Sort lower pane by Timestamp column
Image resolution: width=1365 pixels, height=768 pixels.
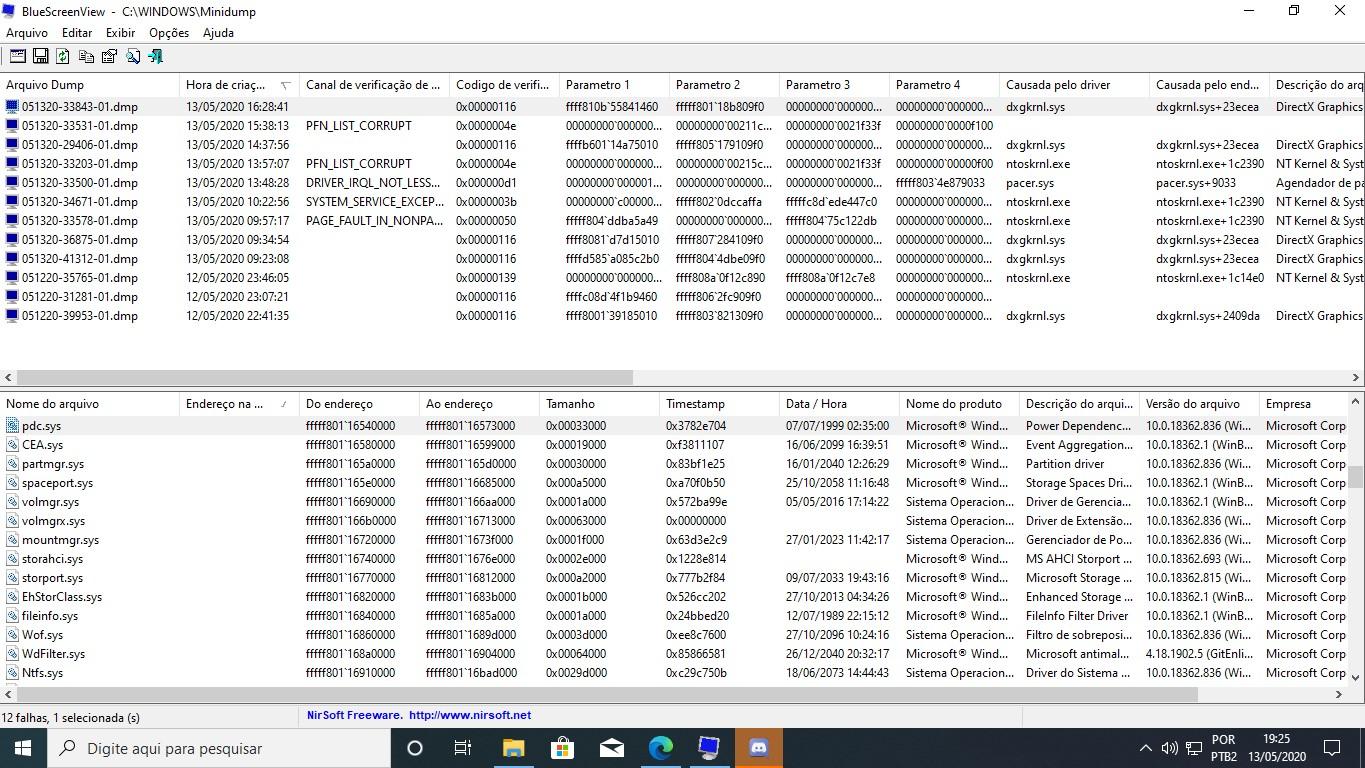[x=719, y=404]
